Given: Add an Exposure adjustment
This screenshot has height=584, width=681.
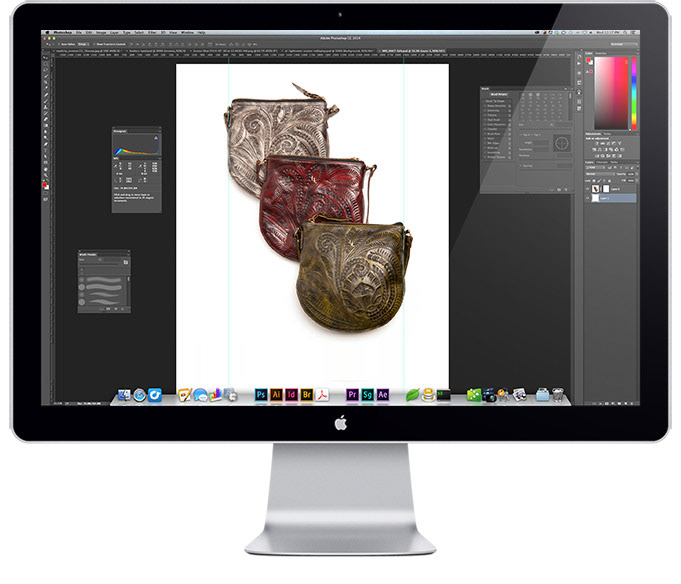Looking at the screenshot, I should pos(614,143).
